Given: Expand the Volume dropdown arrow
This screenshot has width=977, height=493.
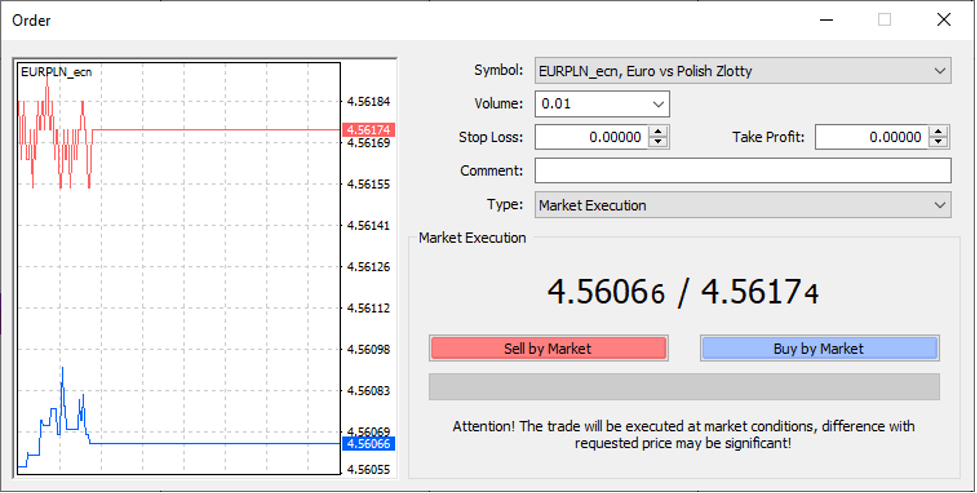Looking at the screenshot, I should 657,104.
